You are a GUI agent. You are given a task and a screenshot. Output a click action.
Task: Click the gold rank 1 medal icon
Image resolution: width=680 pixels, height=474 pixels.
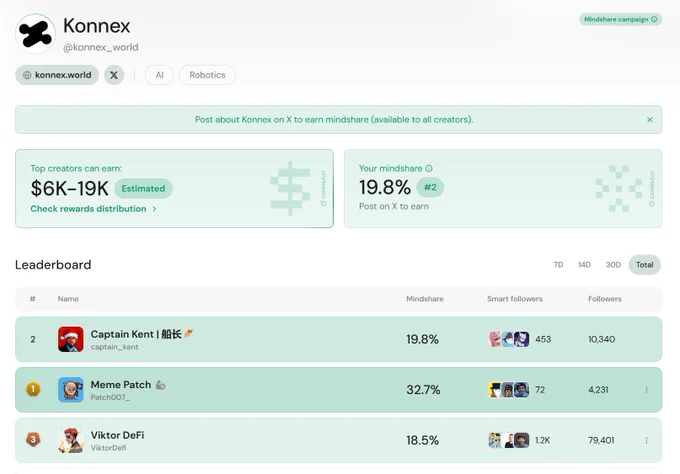[33, 389]
